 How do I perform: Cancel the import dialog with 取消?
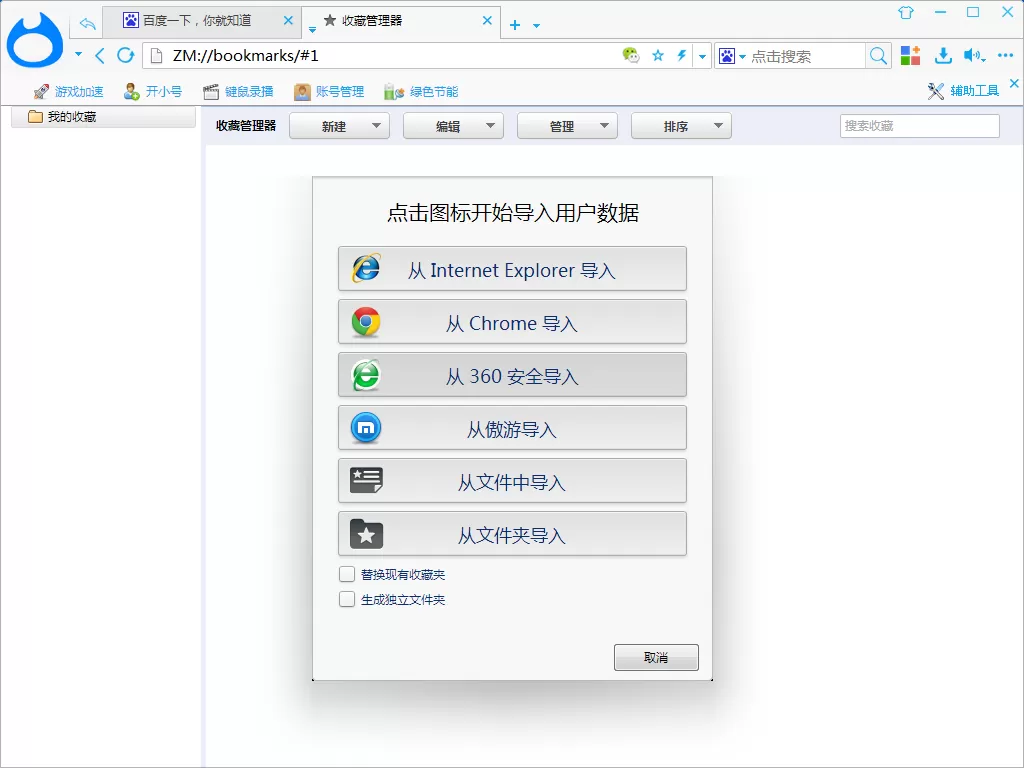[x=656, y=657]
